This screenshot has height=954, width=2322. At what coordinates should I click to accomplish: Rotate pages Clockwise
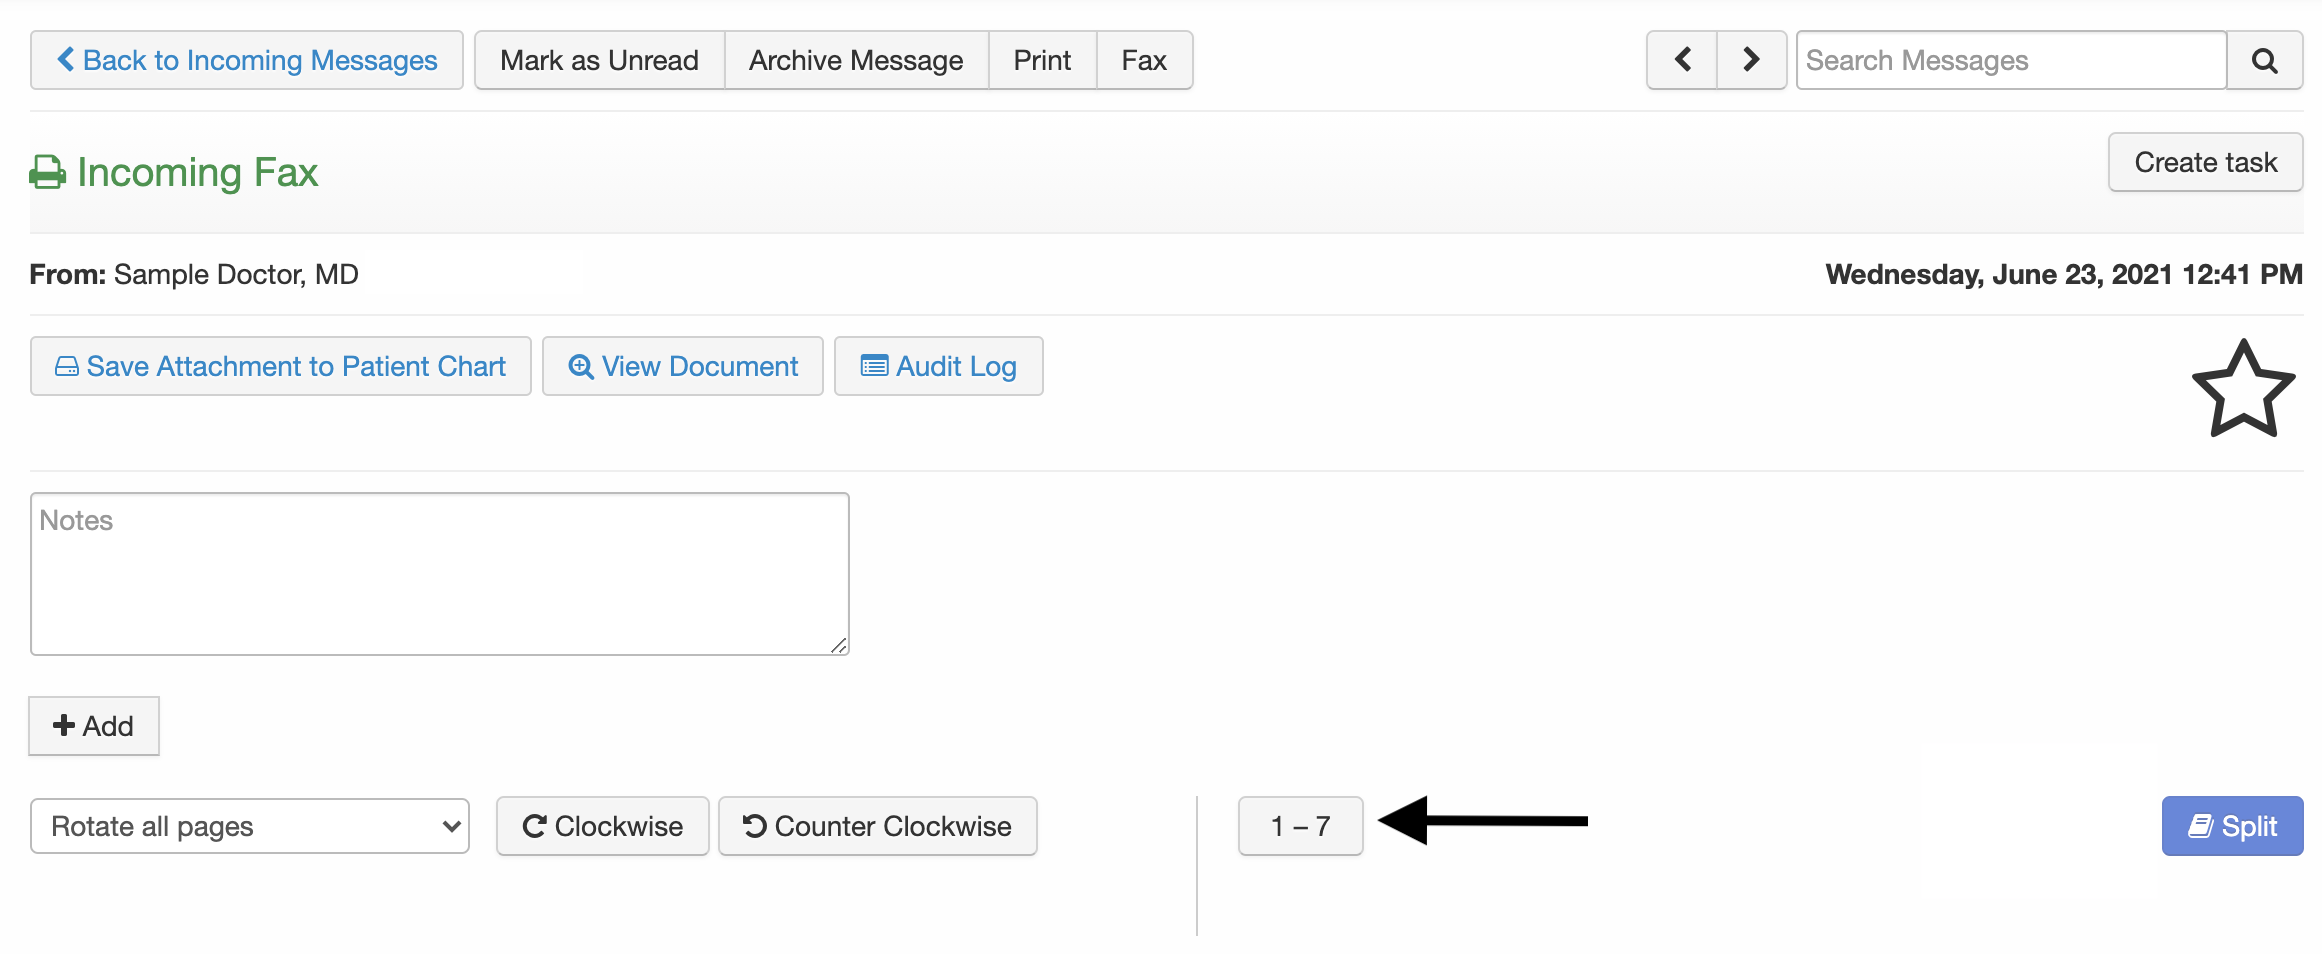(603, 826)
